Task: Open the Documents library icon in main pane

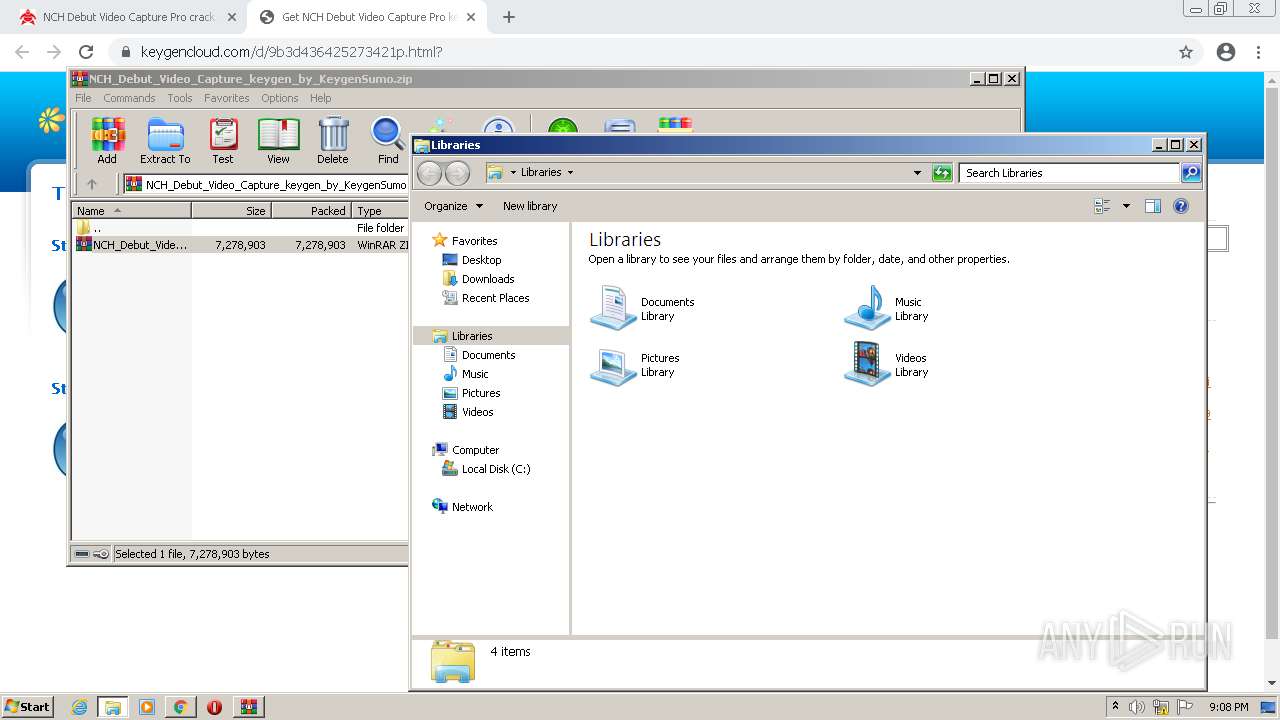Action: [x=613, y=308]
